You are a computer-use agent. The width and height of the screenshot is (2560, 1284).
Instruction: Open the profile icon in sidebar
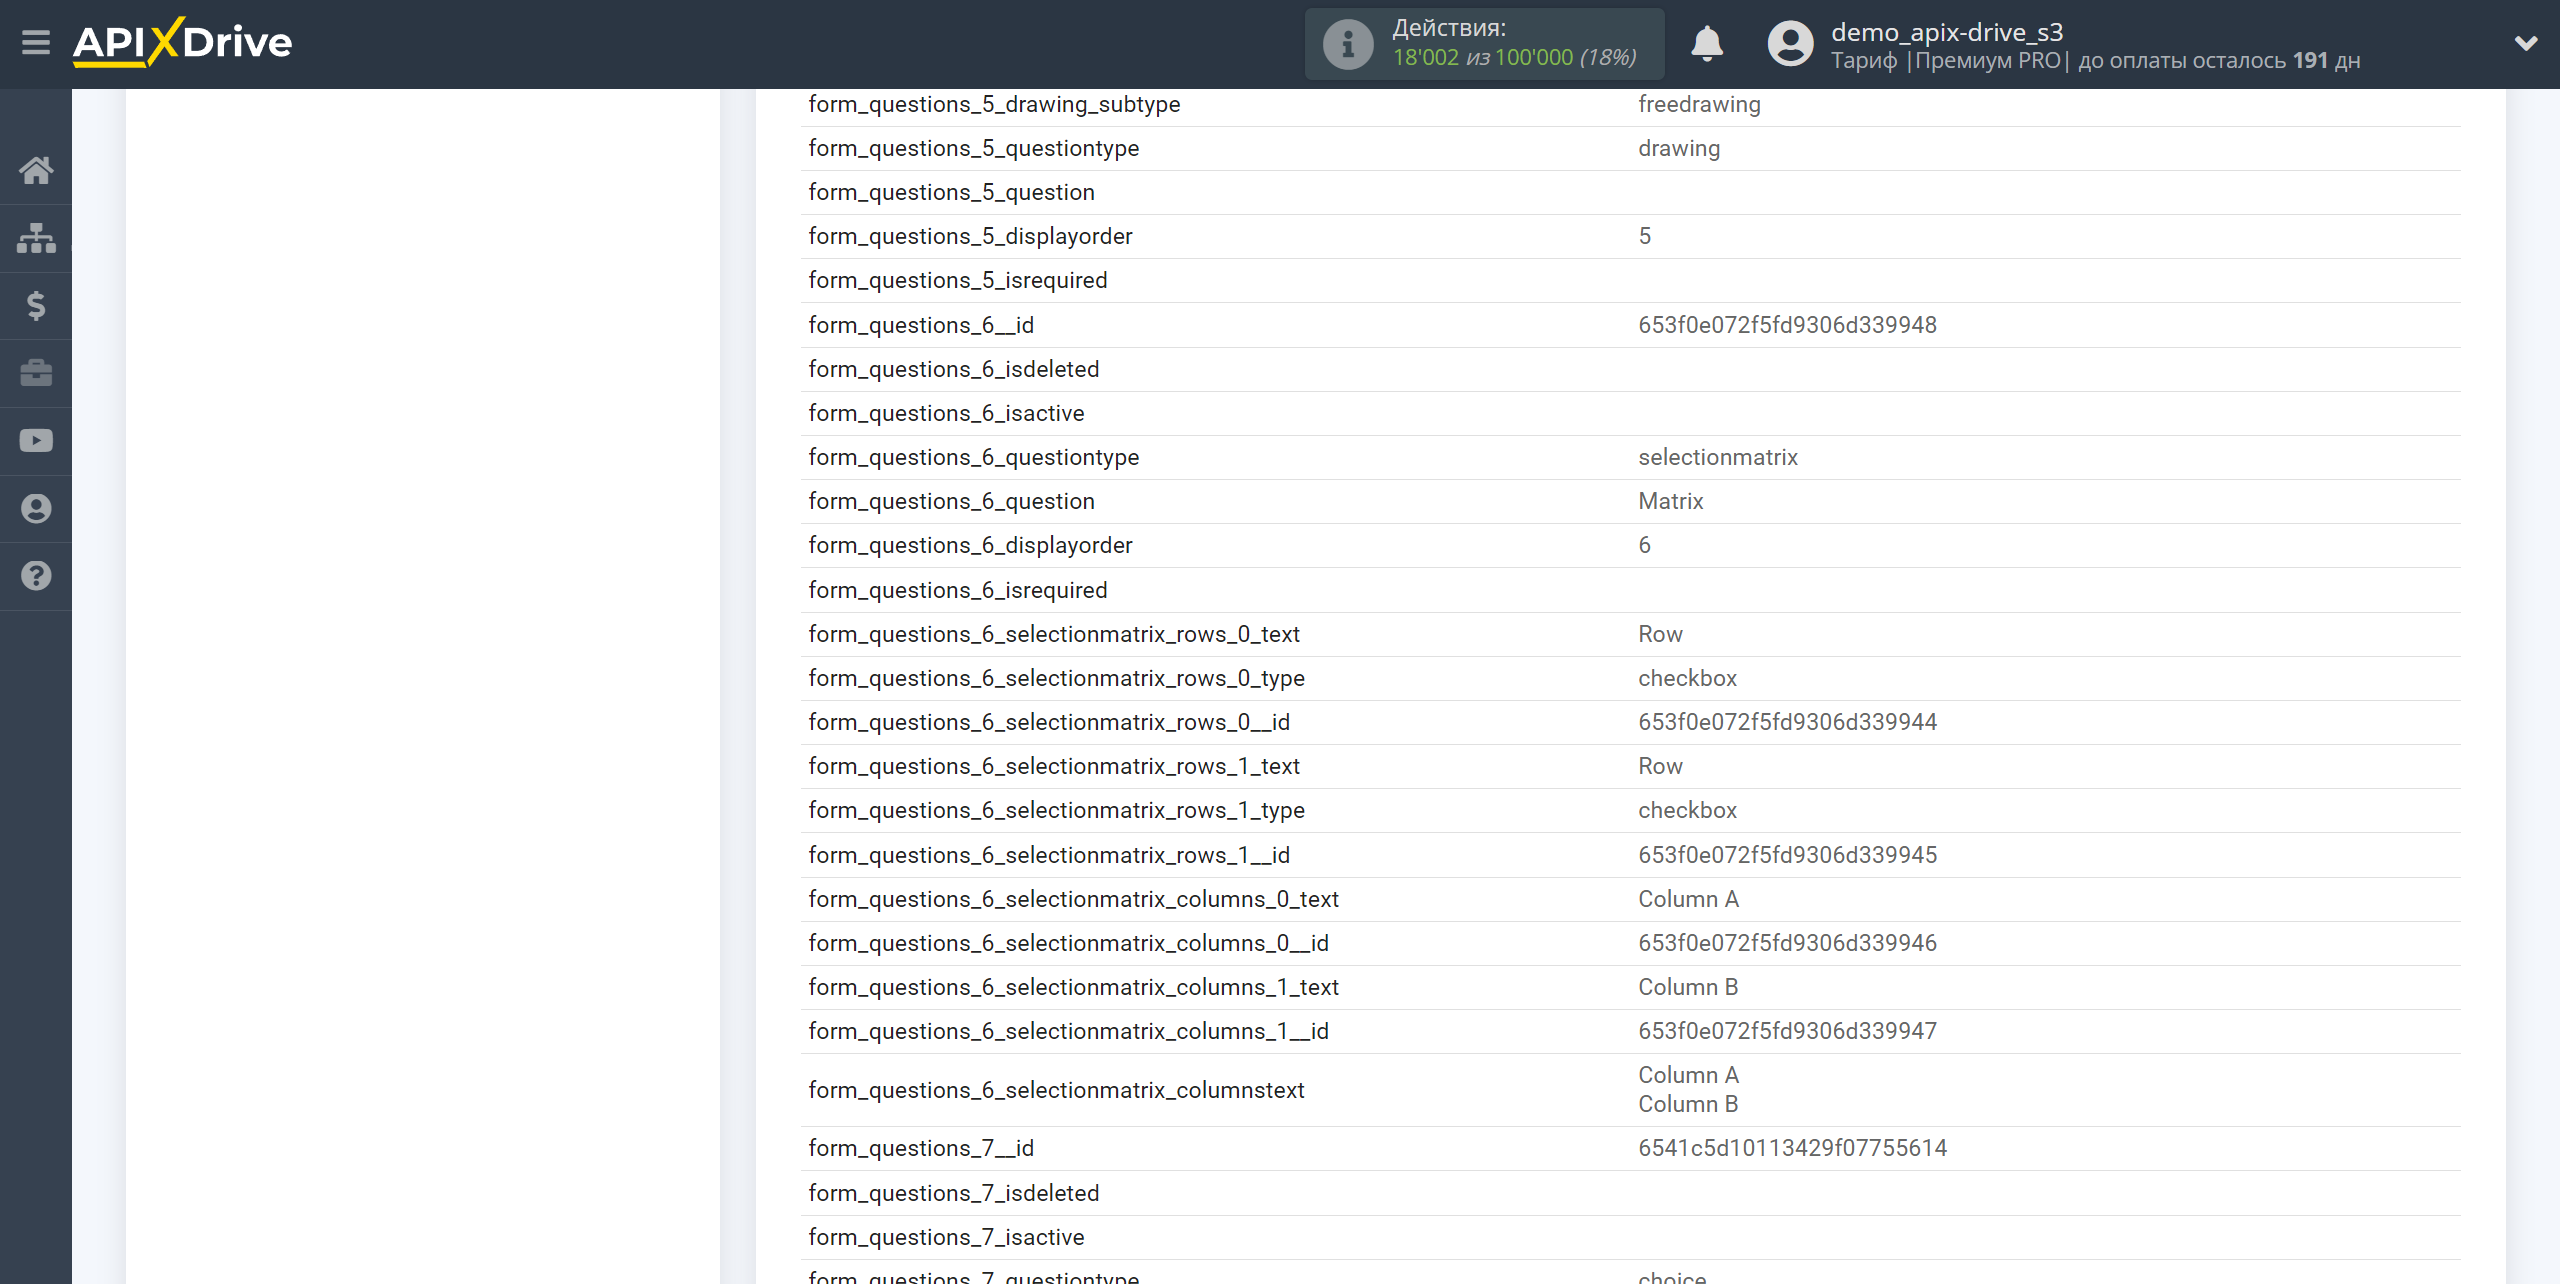36,509
